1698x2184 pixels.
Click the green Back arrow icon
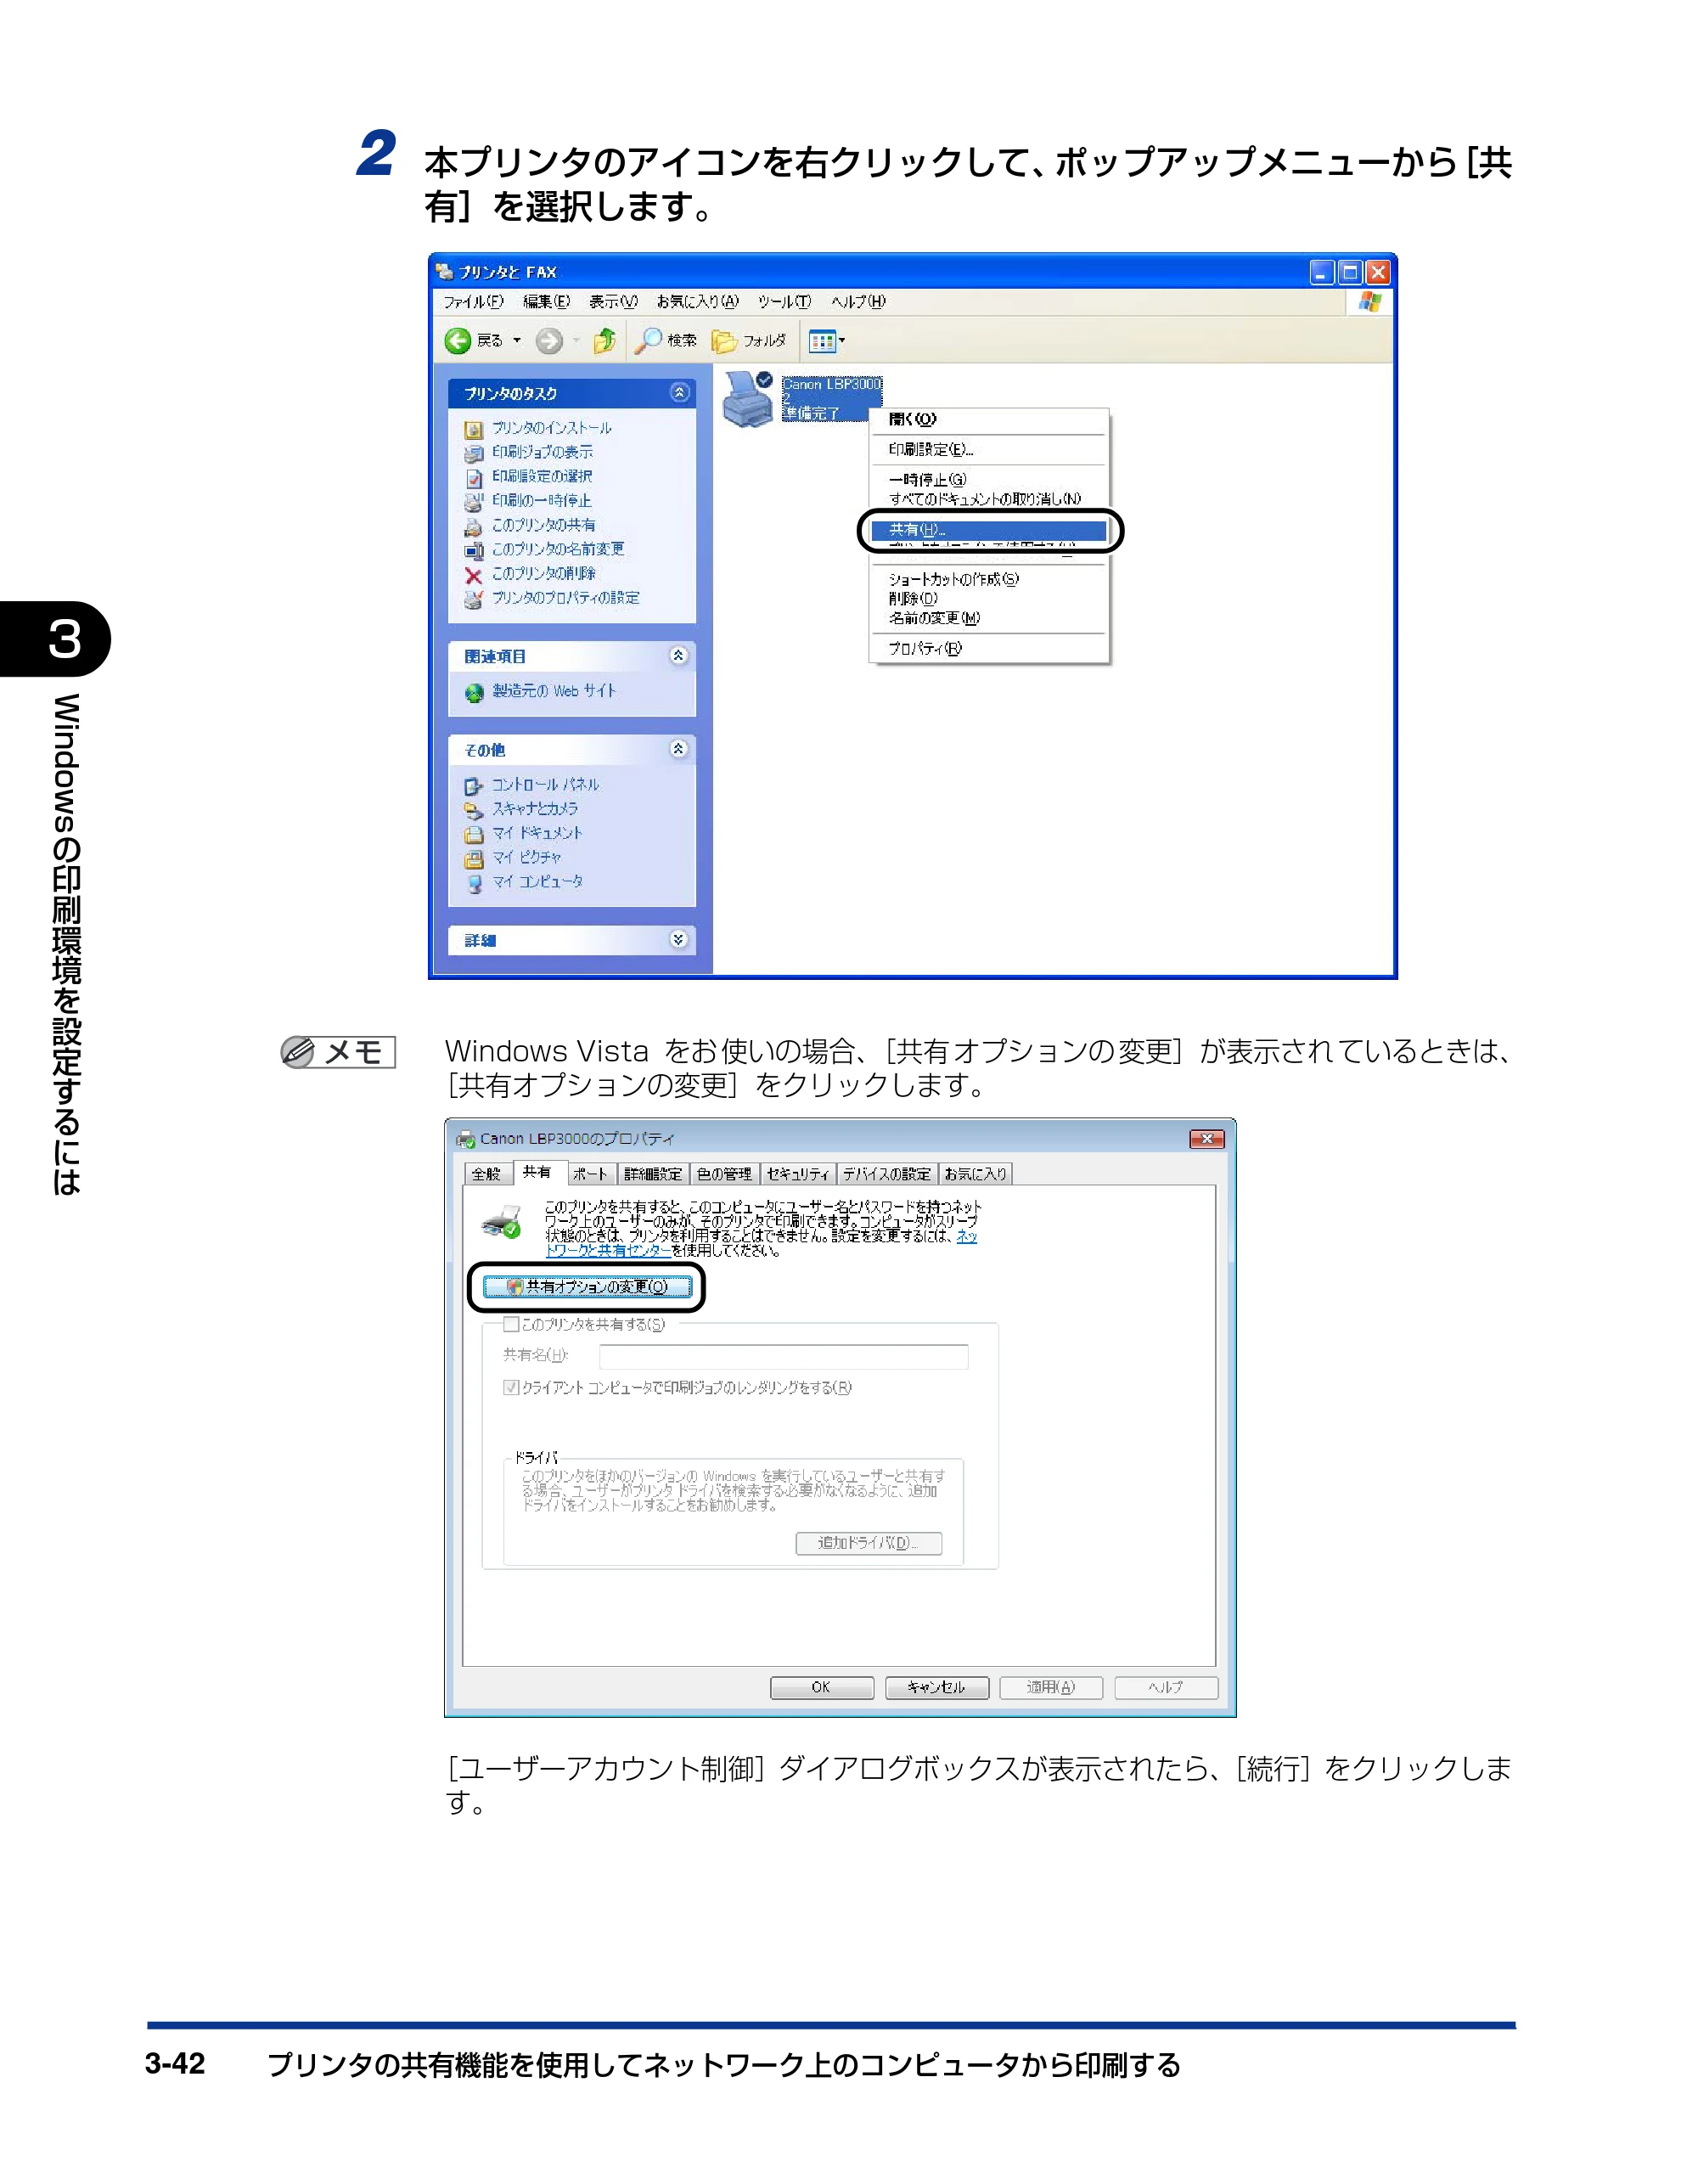click(457, 341)
